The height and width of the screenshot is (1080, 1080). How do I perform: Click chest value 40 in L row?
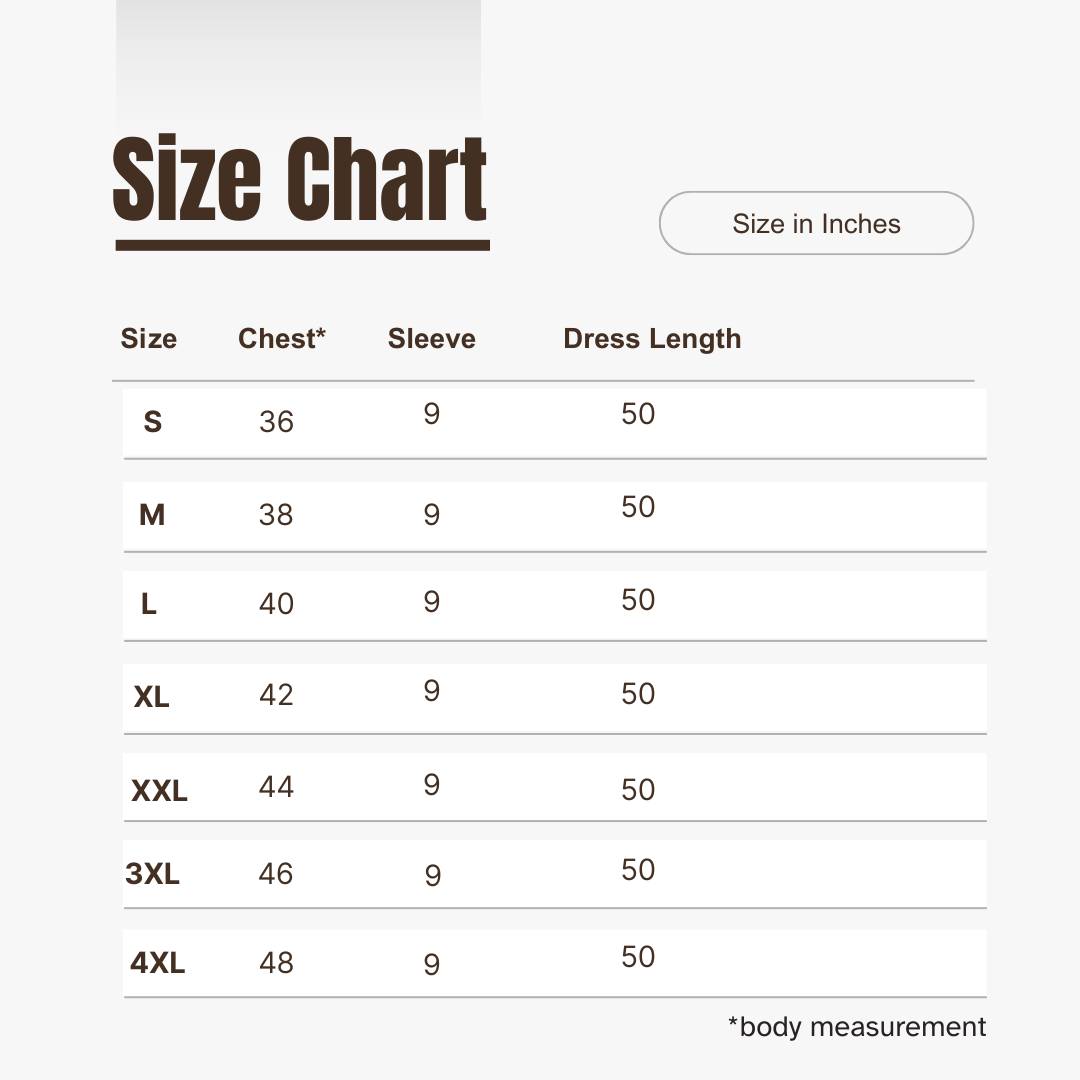(x=276, y=604)
